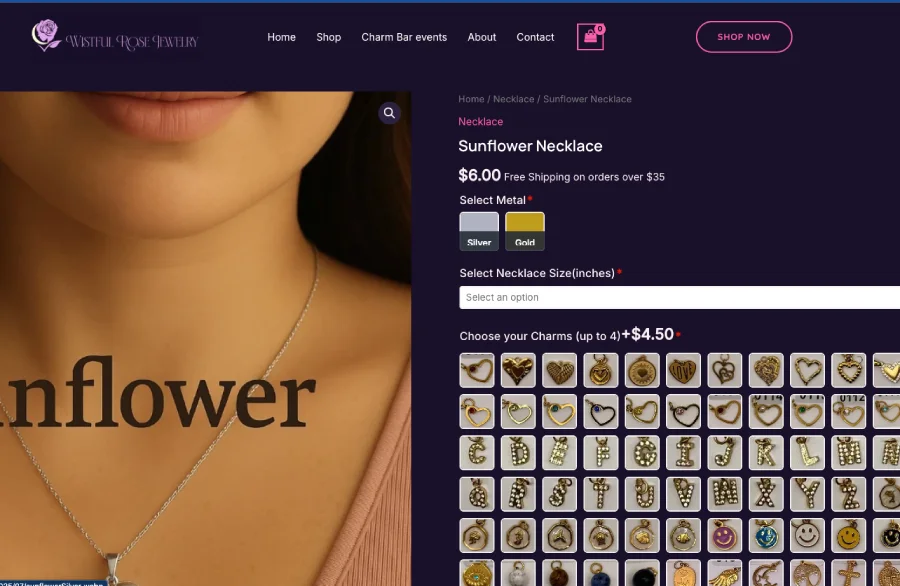Choose the rhinestone letter K charm
The image size is (900, 586).
766,453
